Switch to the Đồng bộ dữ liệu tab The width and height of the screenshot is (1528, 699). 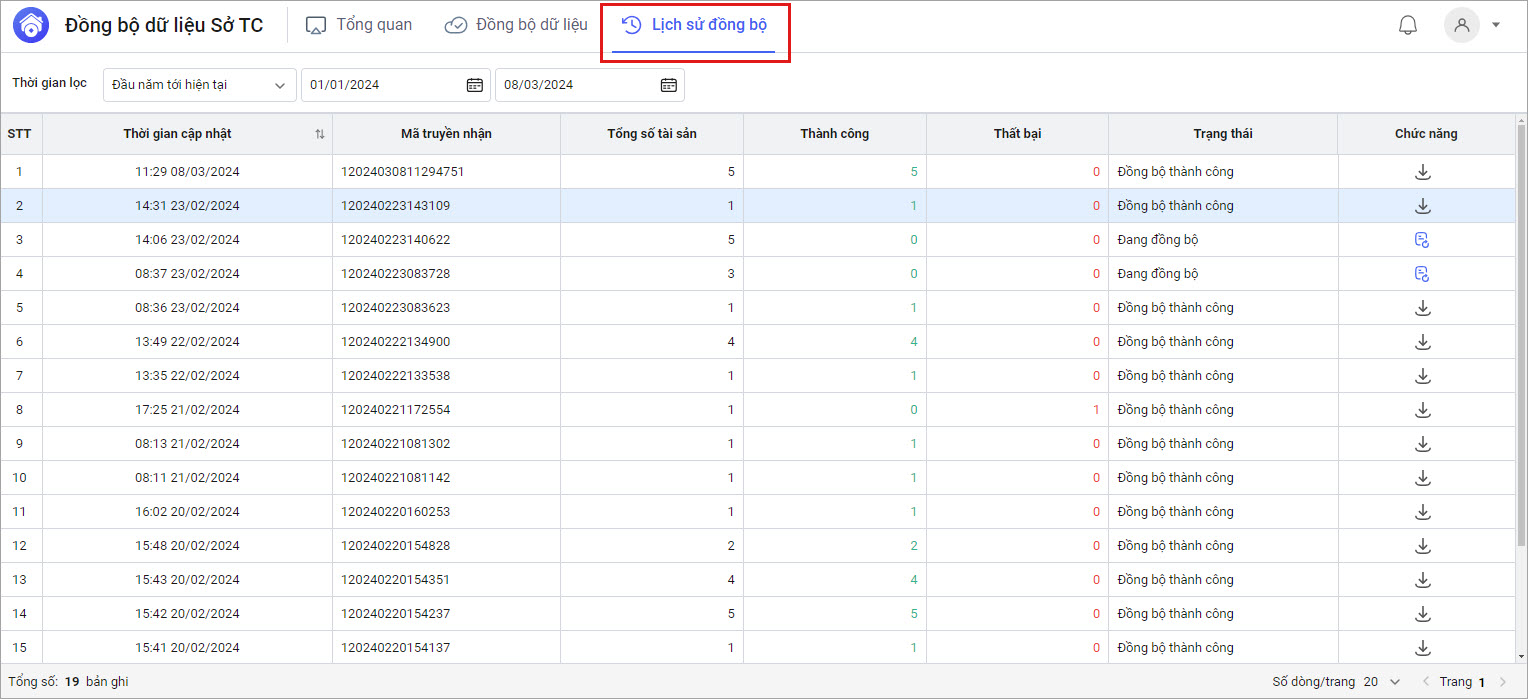tap(517, 25)
